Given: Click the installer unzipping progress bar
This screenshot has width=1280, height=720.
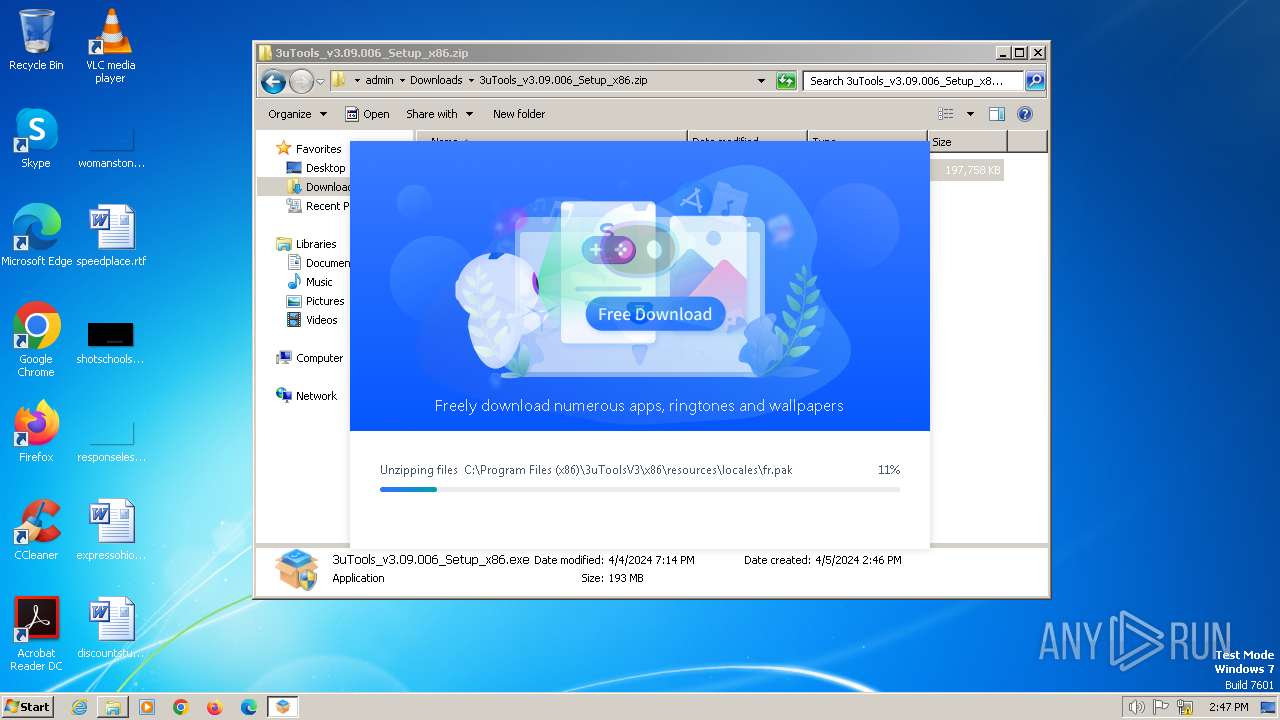Looking at the screenshot, I should click(x=640, y=489).
